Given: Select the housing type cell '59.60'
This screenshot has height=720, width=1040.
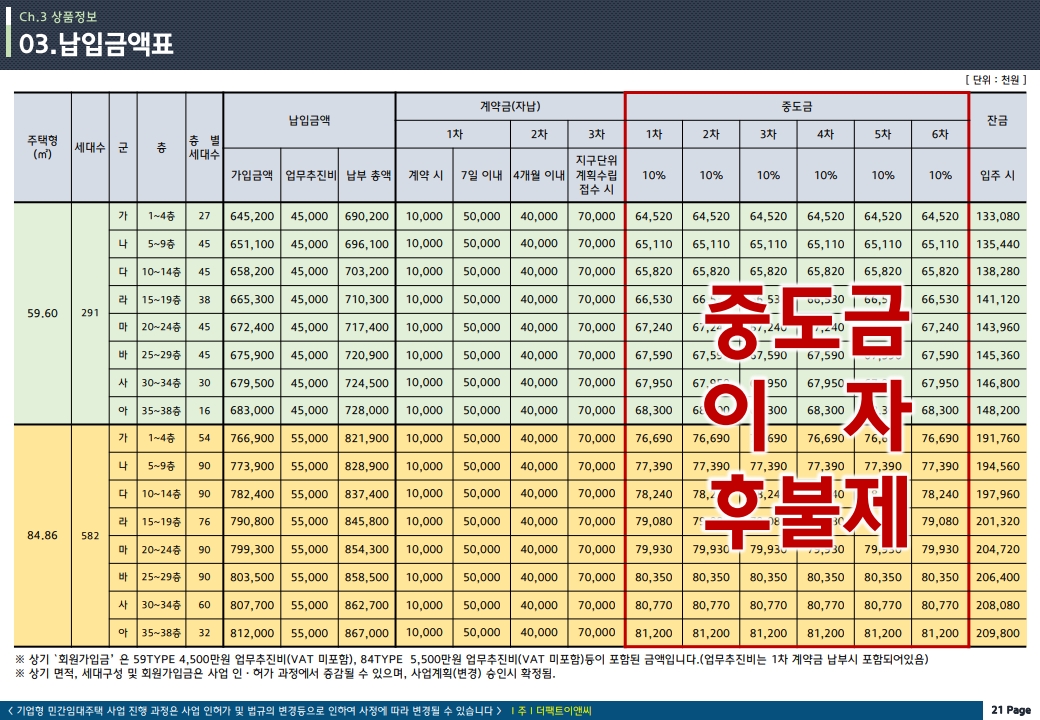Looking at the screenshot, I should [x=42, y=313].
